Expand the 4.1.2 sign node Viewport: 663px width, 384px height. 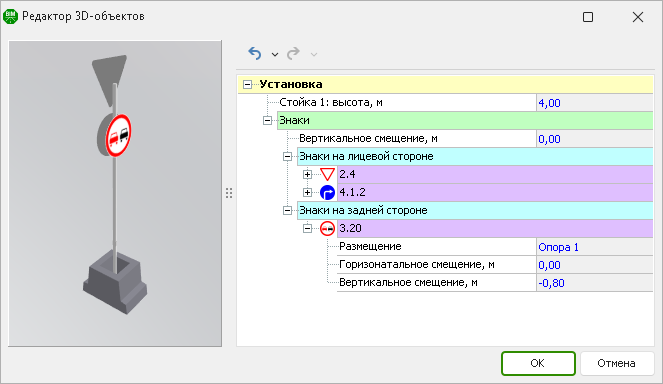(307, 192)
